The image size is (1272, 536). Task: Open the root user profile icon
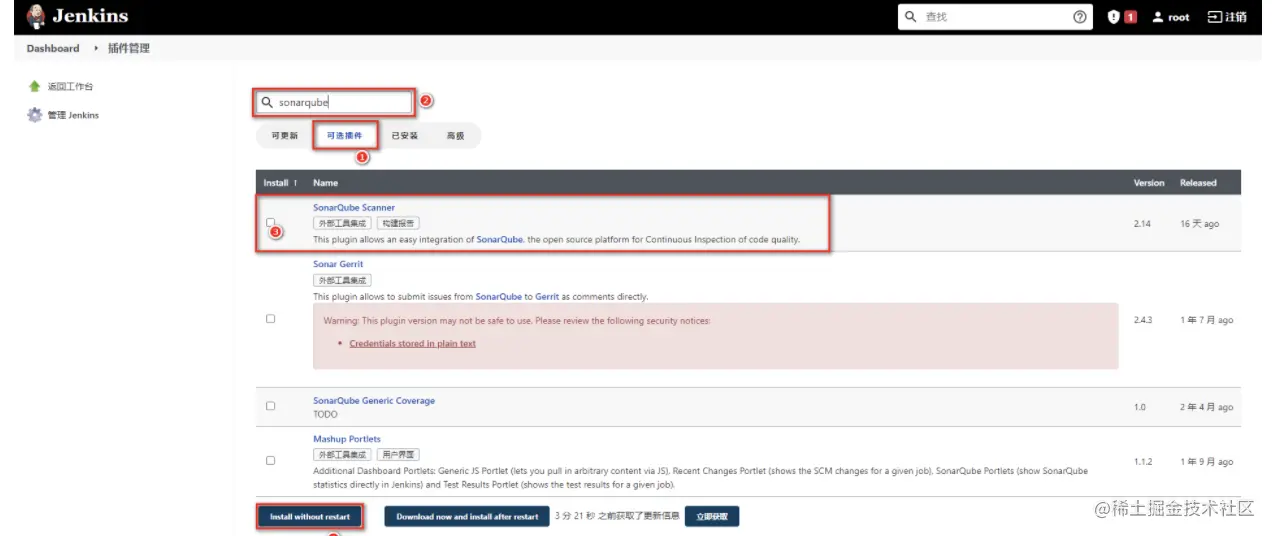click(1158, 17)
